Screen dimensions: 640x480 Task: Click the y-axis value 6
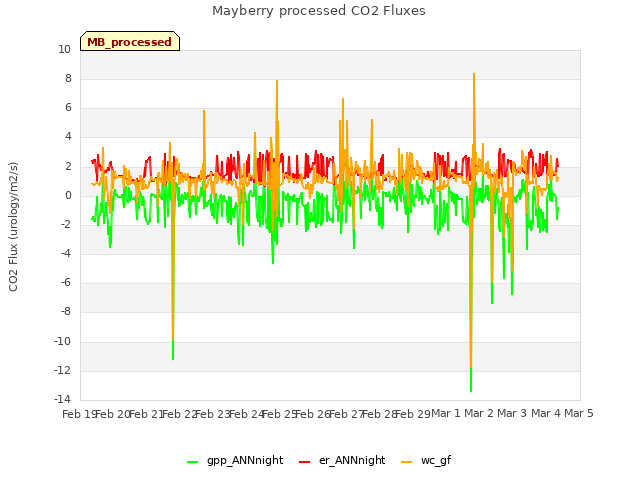pos(68,108)
